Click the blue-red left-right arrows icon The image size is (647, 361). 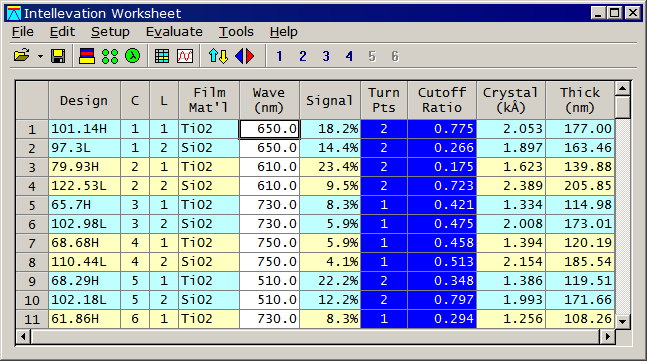245,56
